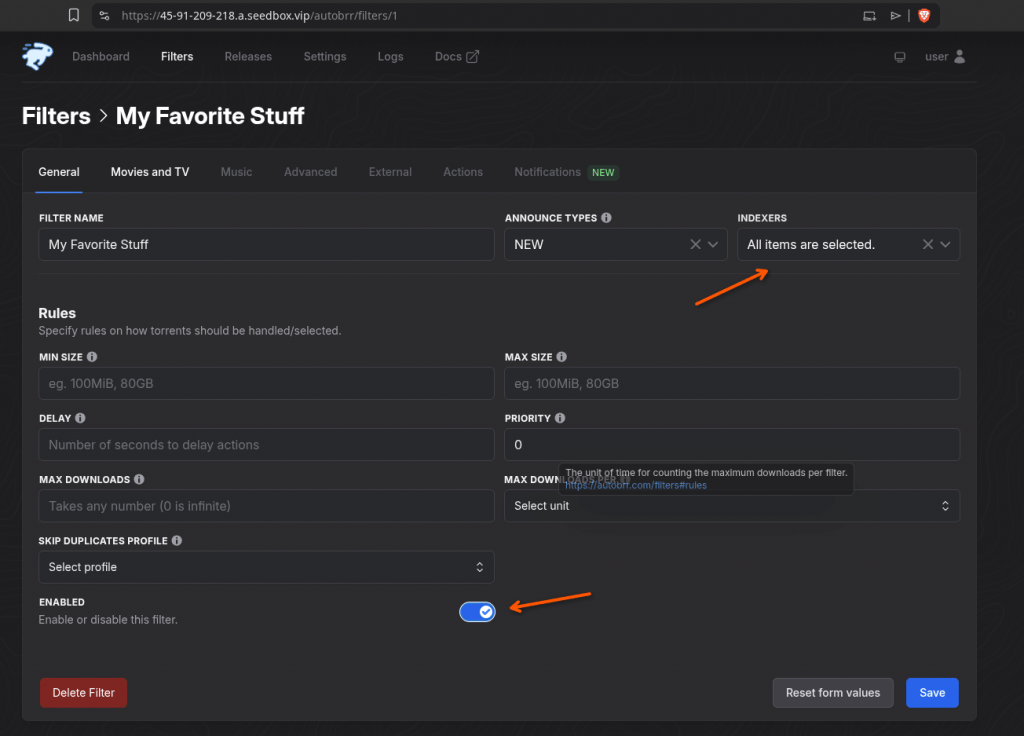
Task: Click Announce Types info icon
Action: (607, 217)
